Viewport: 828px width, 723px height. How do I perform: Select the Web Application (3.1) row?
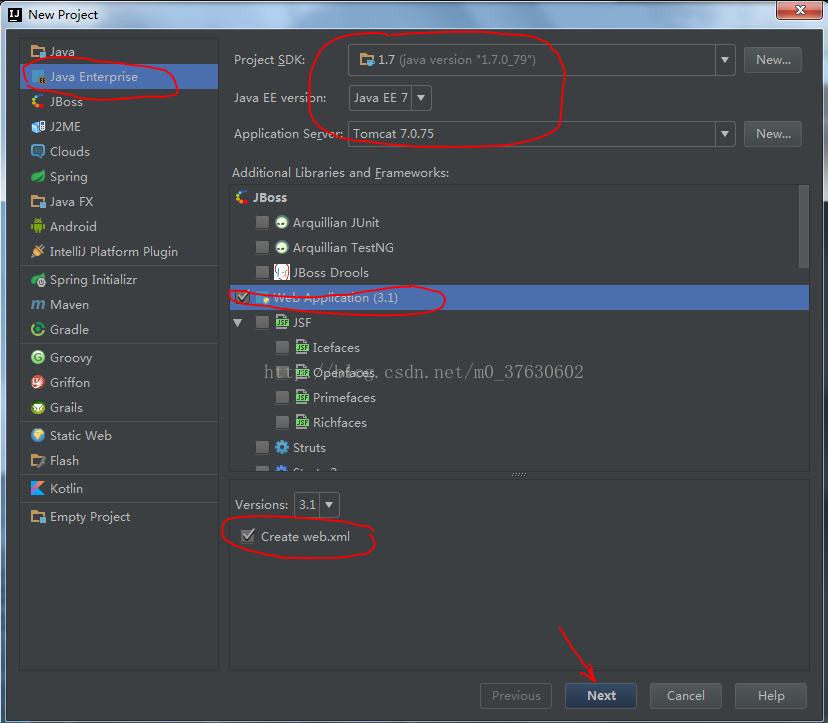coord(519,297)
